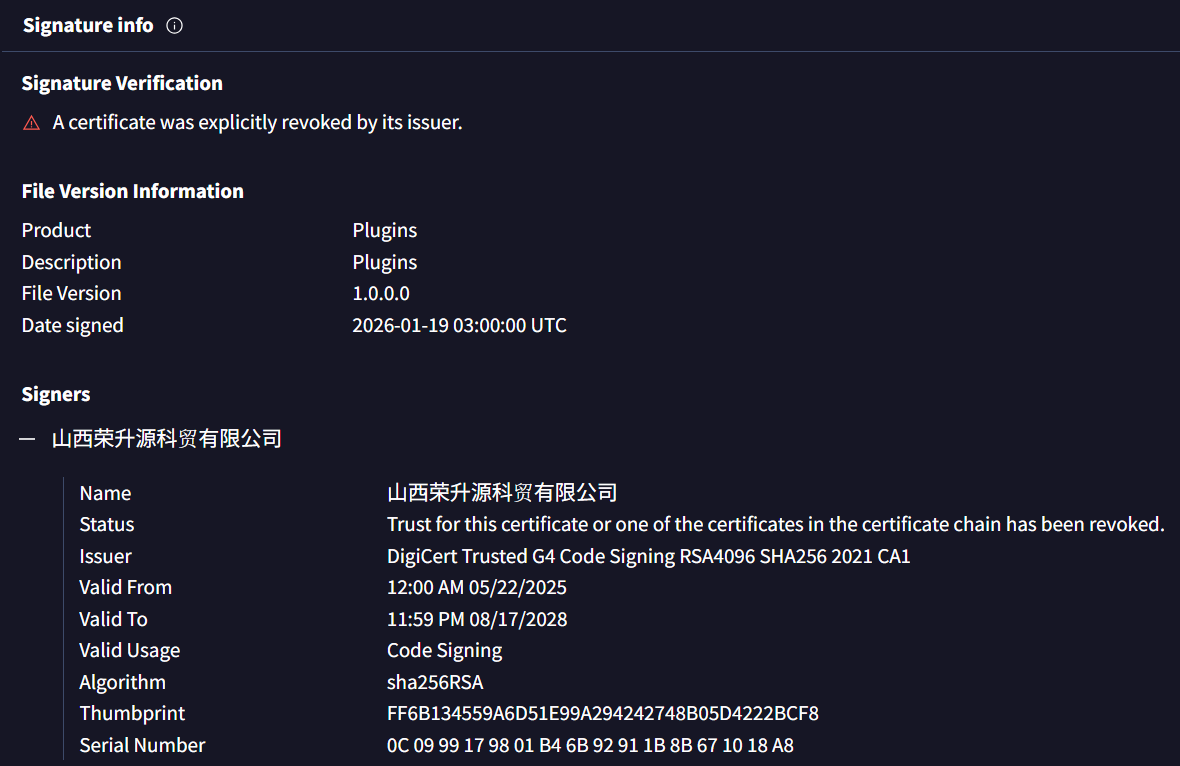The width and height of the screenshot is (1180, 766).
Task: Click the Valid From timestamp
Action: tap(476, 587)
